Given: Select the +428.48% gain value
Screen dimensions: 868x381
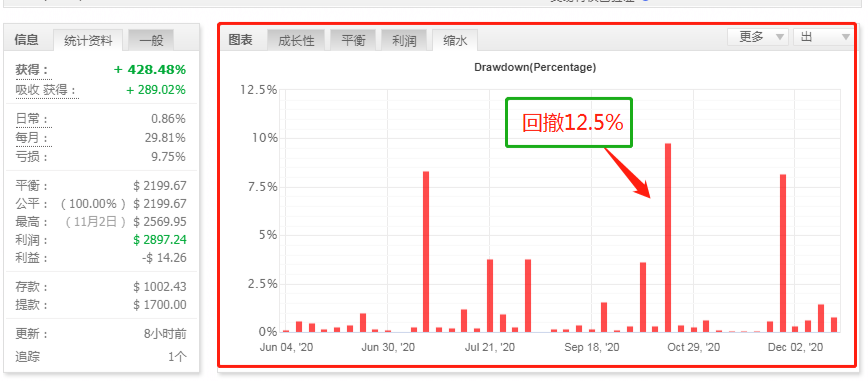Looking at the screenshot, I should tap(150, 70).
